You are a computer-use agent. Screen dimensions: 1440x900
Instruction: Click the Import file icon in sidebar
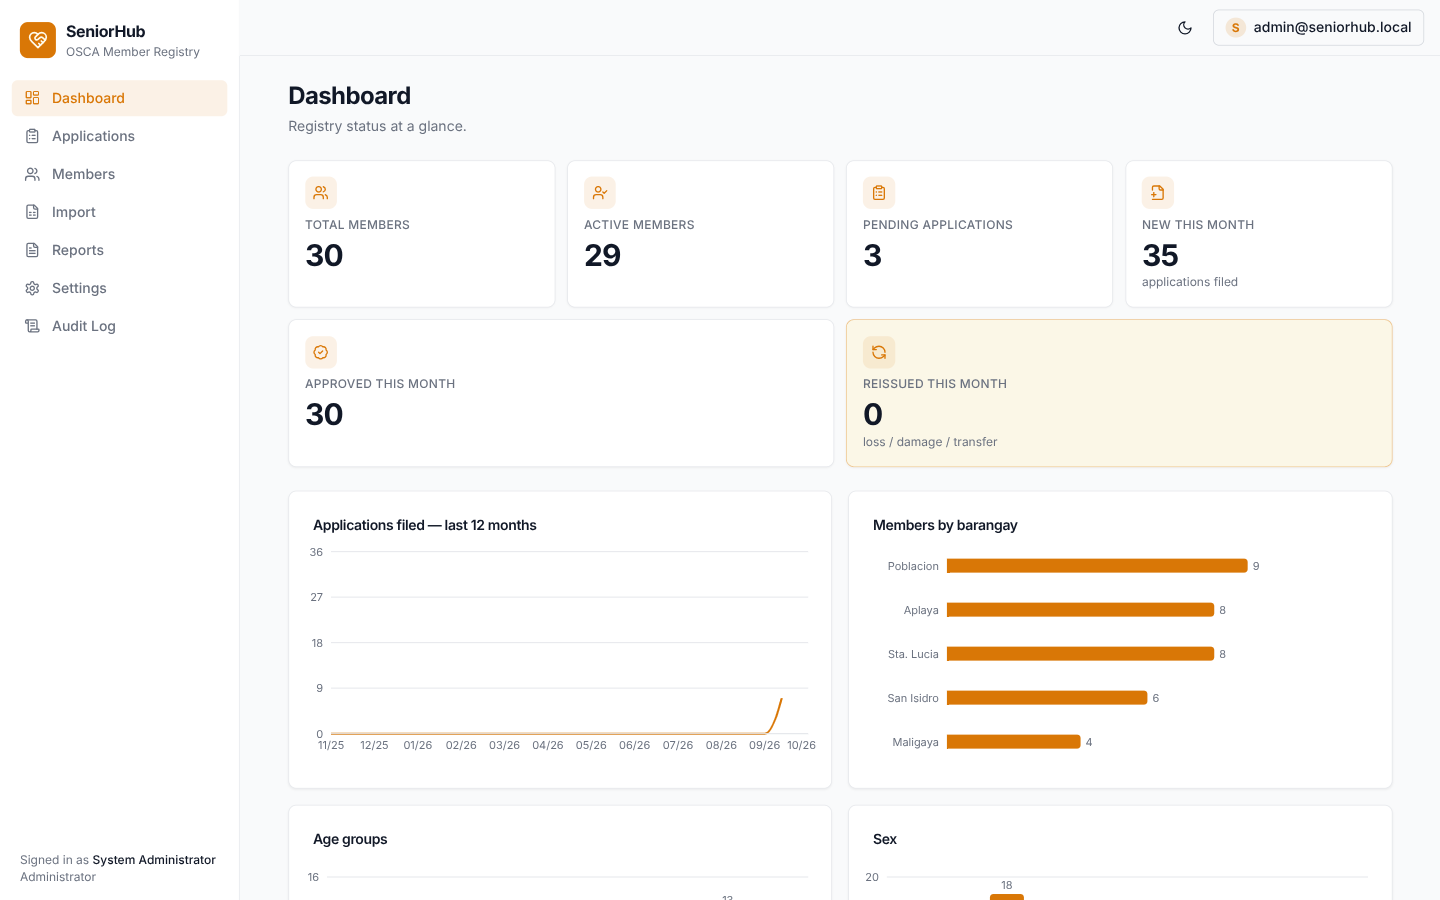click(32, 212)
